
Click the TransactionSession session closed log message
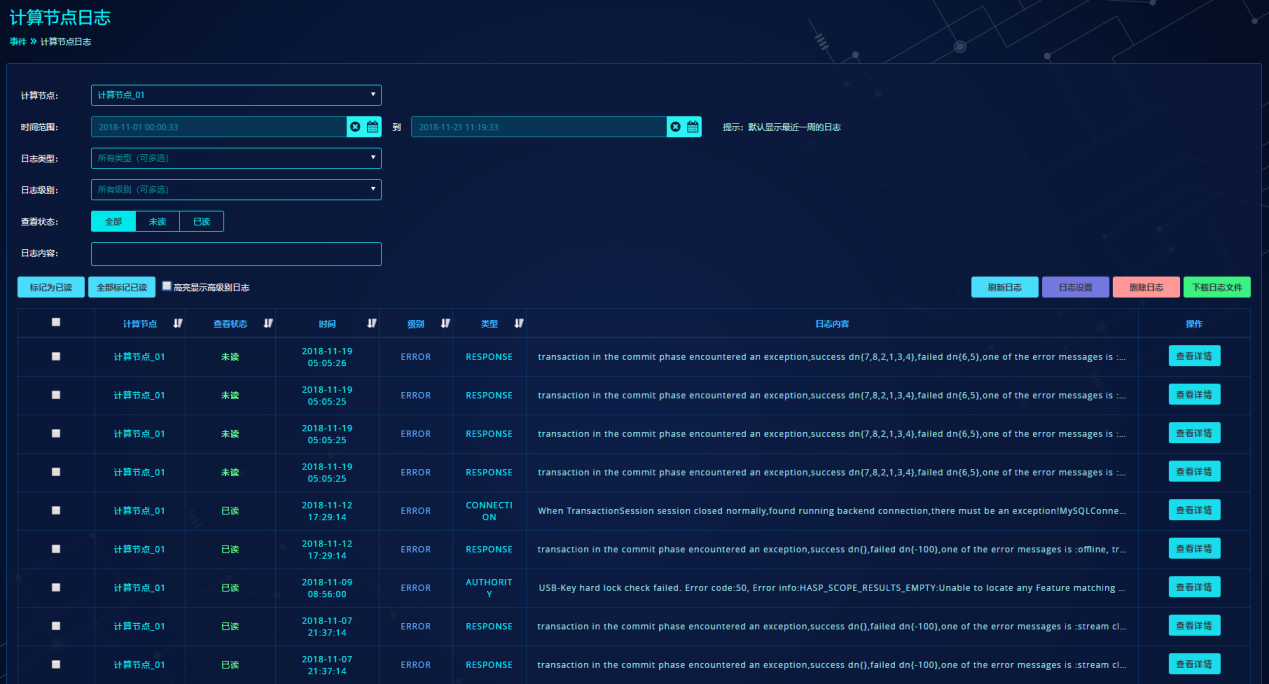832,511
